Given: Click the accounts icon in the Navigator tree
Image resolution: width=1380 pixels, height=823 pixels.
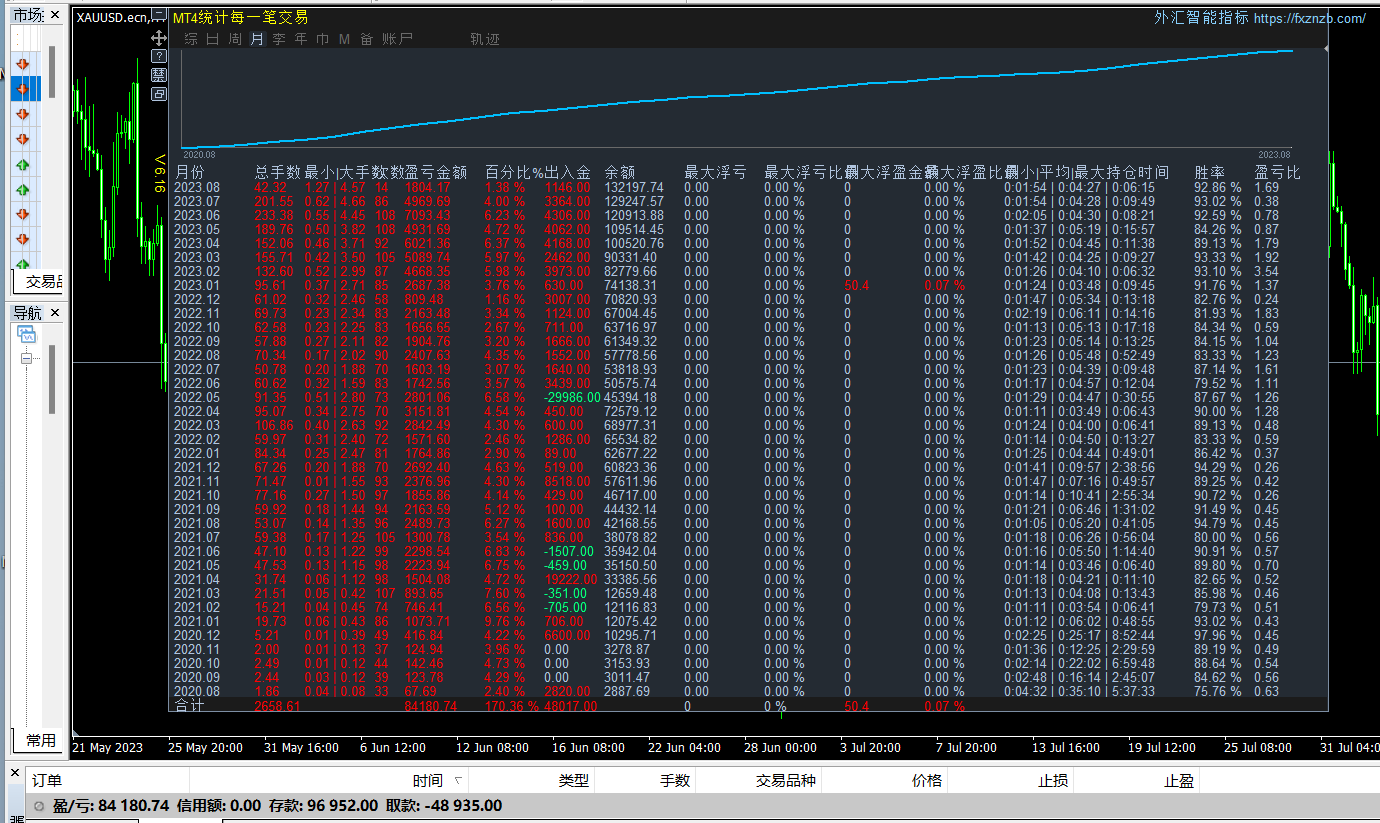Looking at the screenshot, I should click(26, 334).
